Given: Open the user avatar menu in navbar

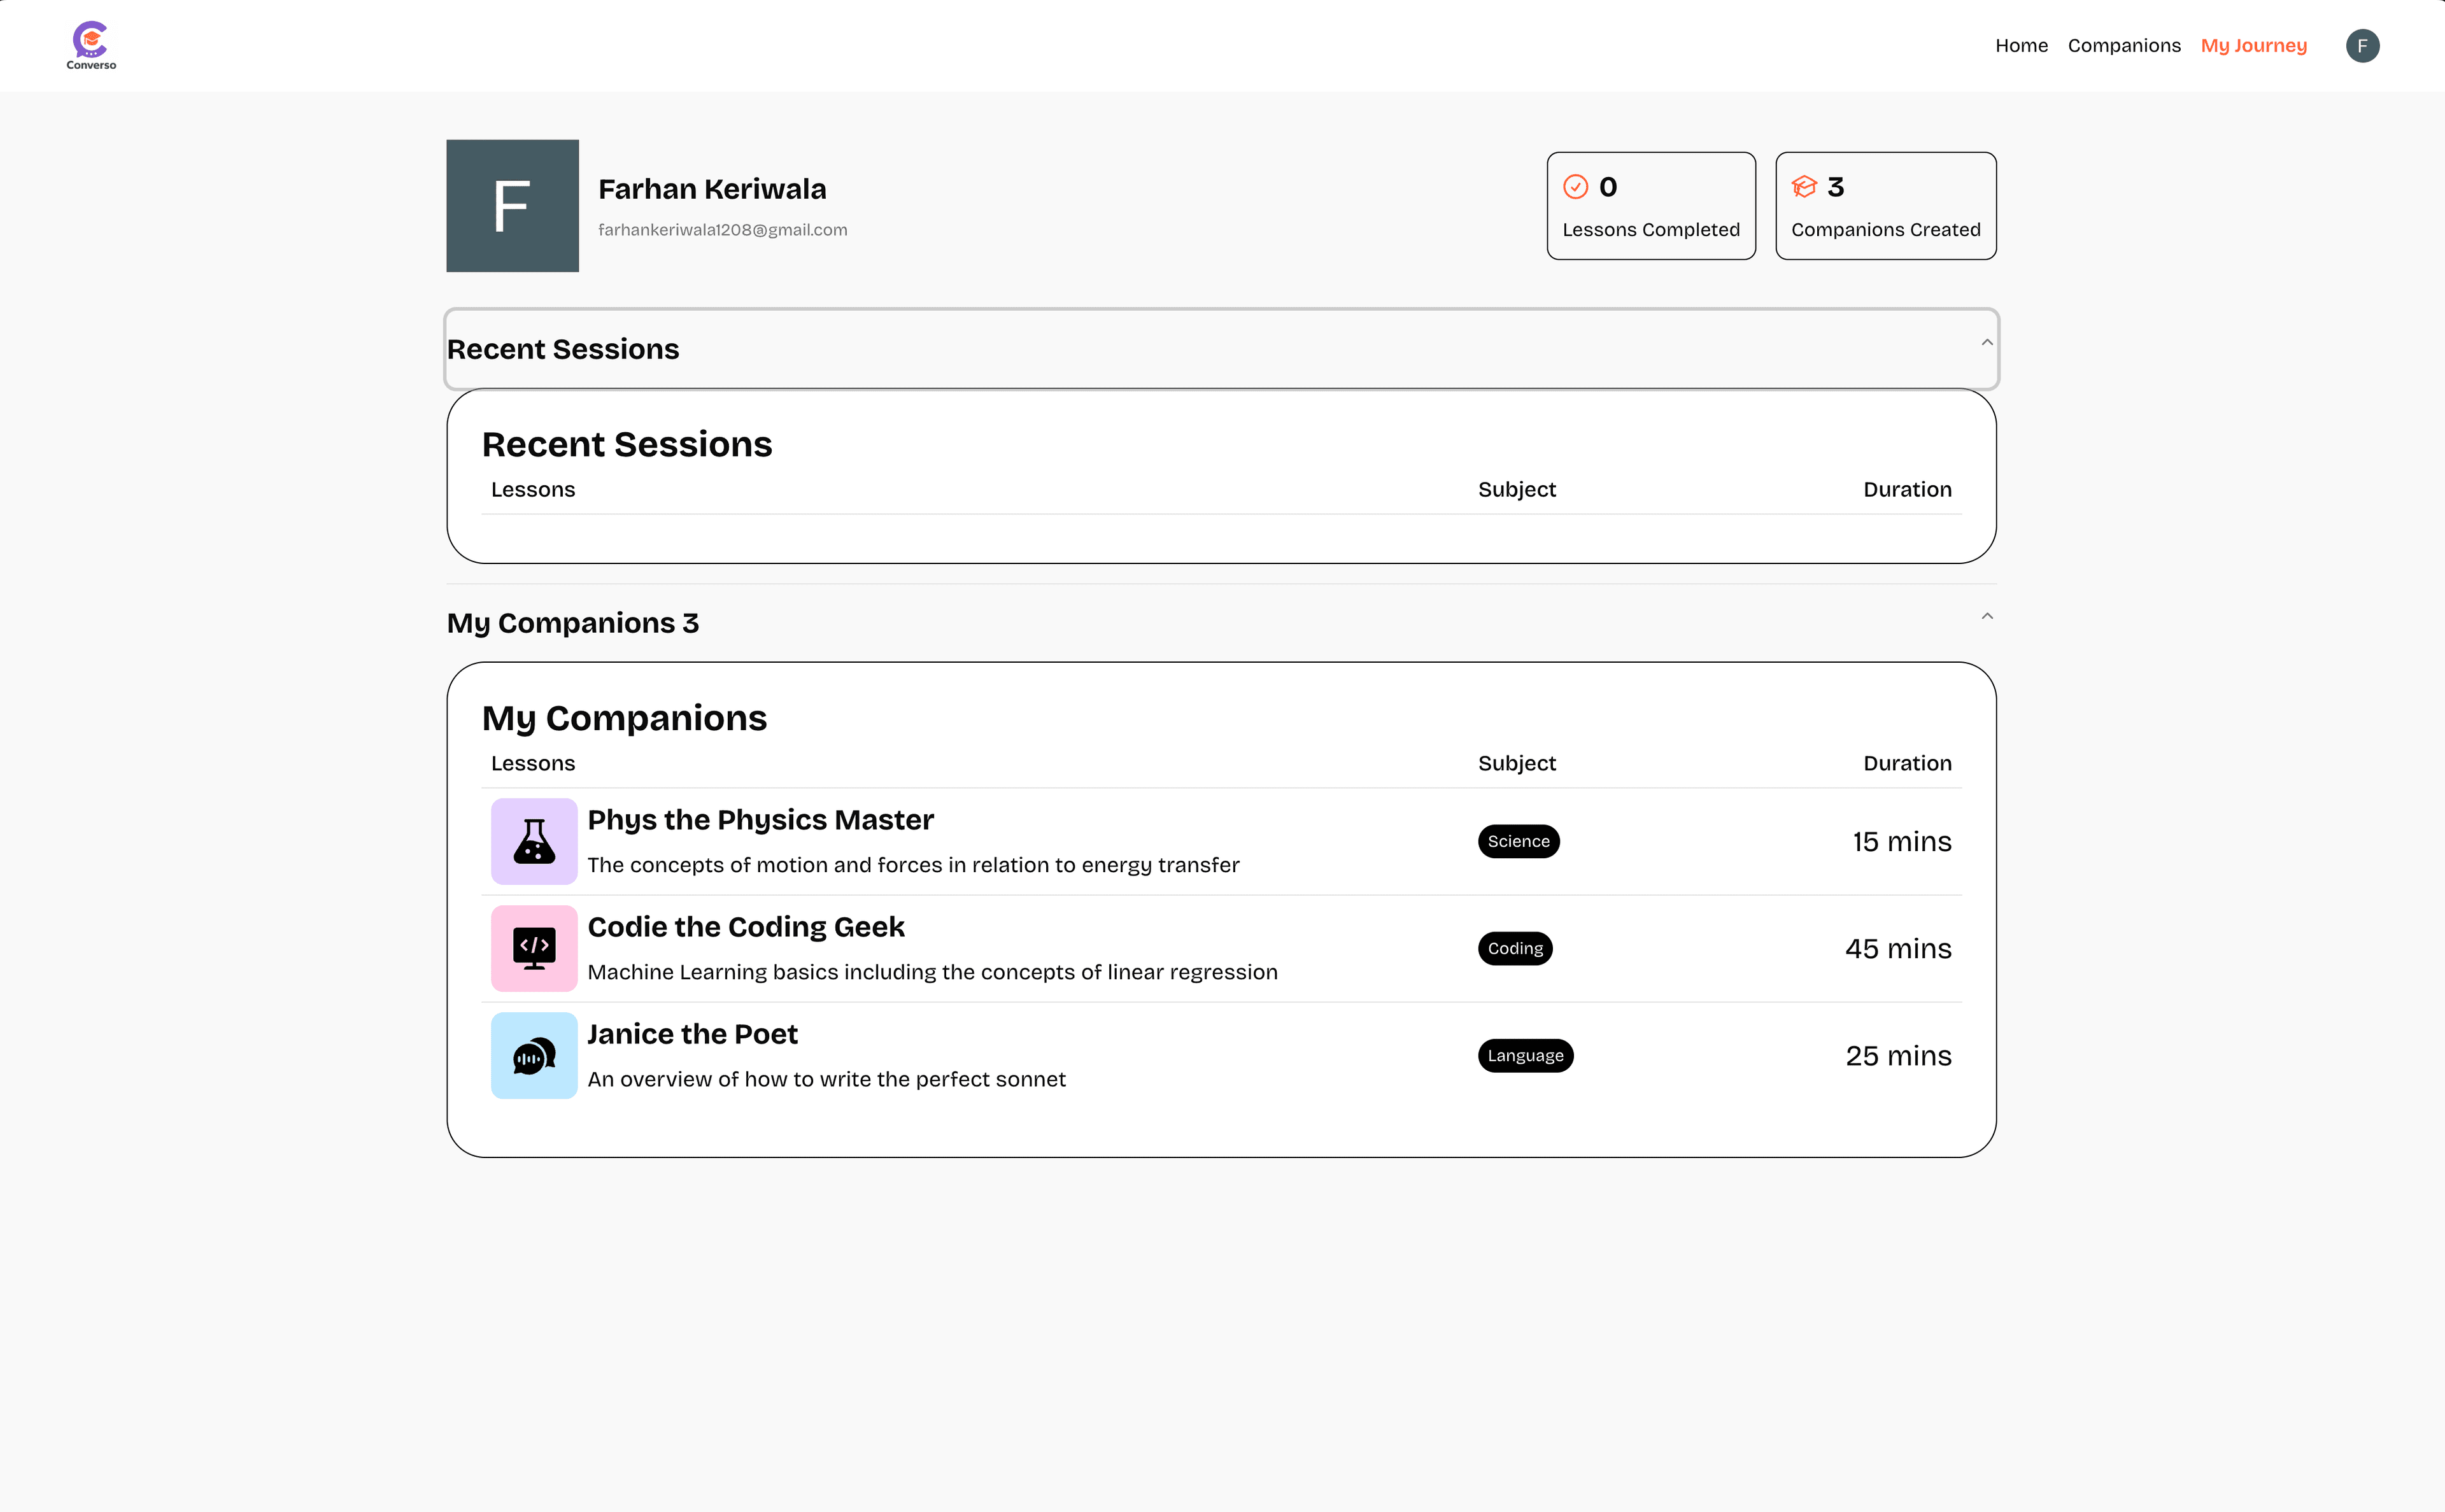Looking at the screenshot, I should 2362,46.
